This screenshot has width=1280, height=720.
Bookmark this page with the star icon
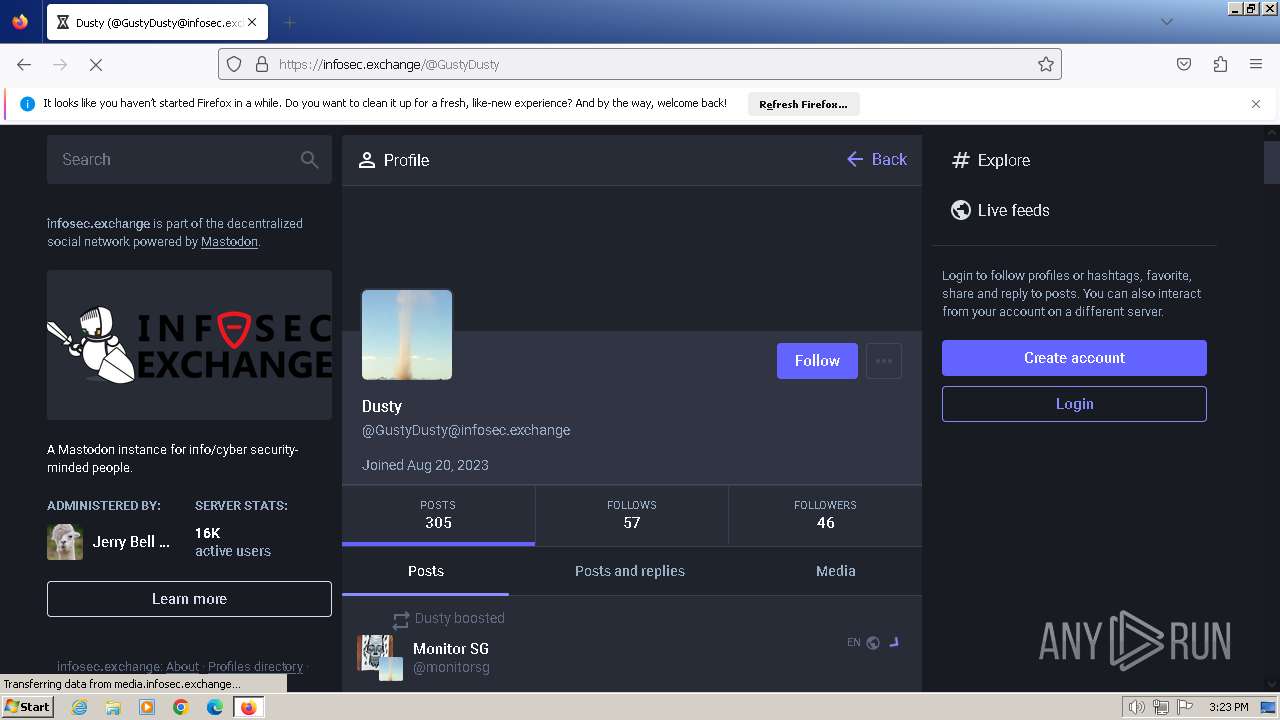1046,64
